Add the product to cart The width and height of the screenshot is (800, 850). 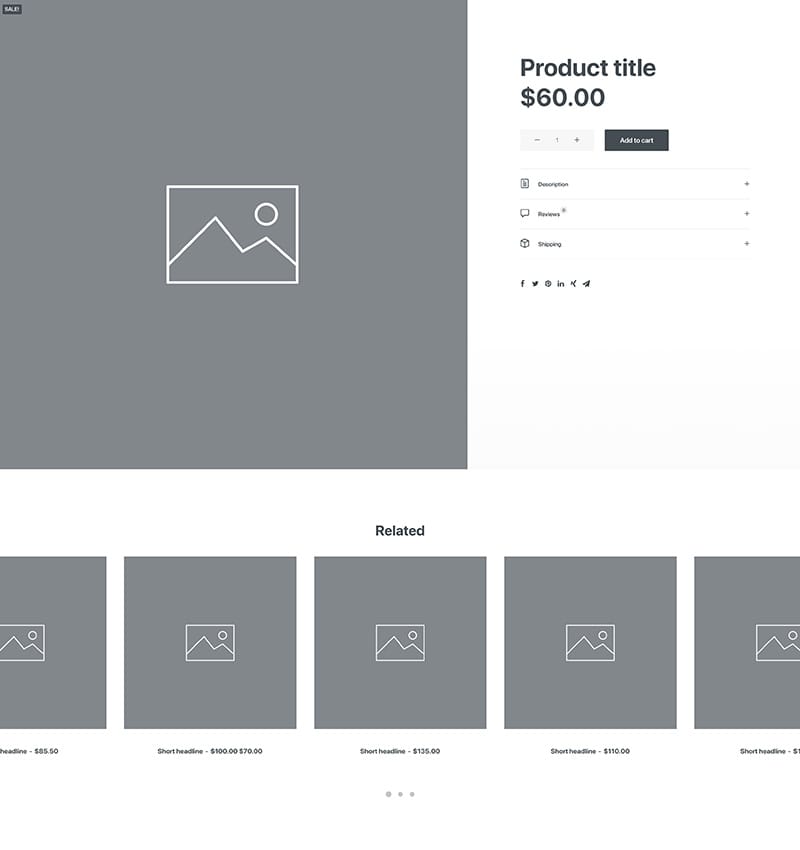click(636, 140)
